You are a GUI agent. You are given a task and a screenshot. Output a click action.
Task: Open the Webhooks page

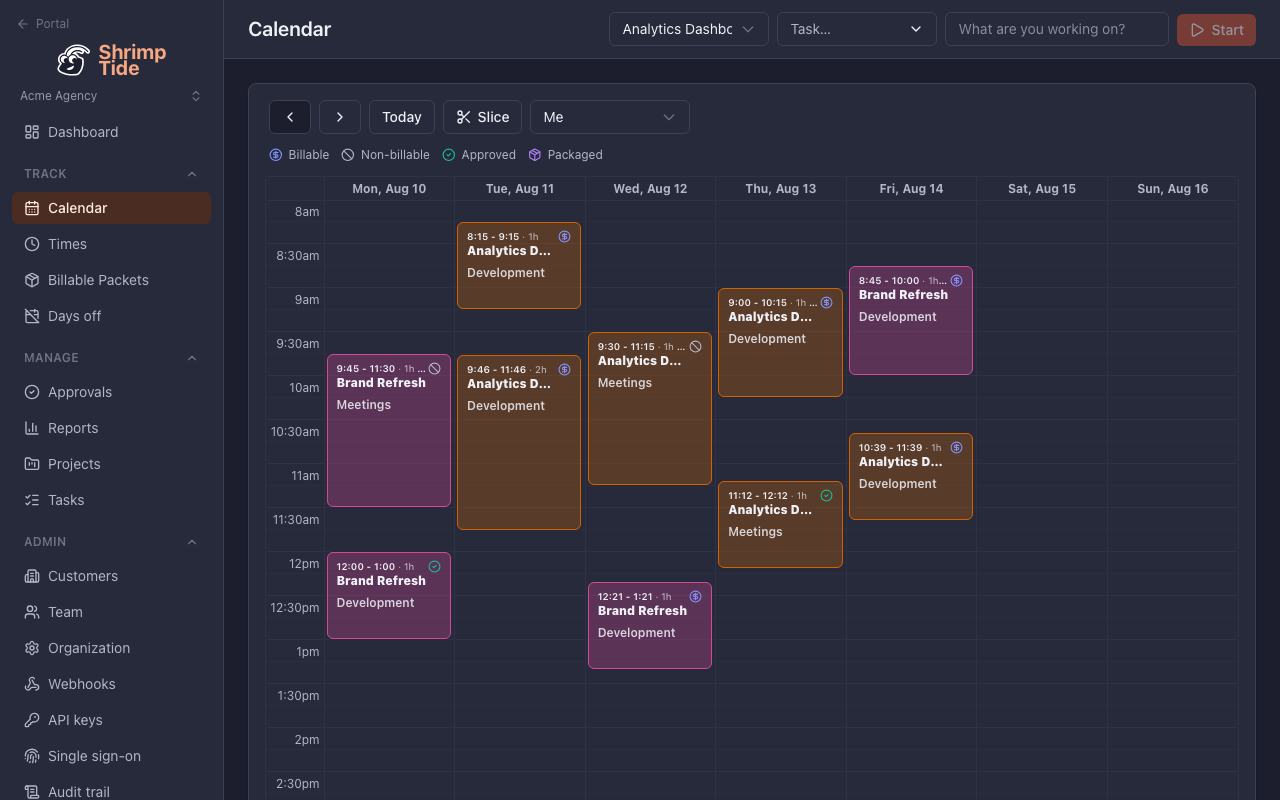coord(111,684)
